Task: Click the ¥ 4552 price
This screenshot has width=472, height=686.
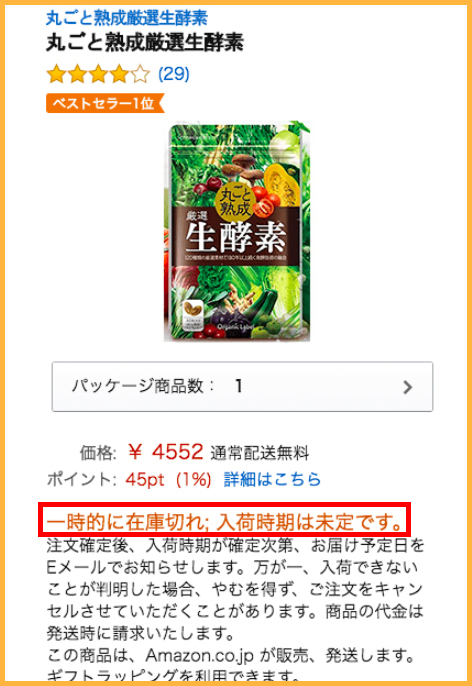Action: (x=166, y=452)
